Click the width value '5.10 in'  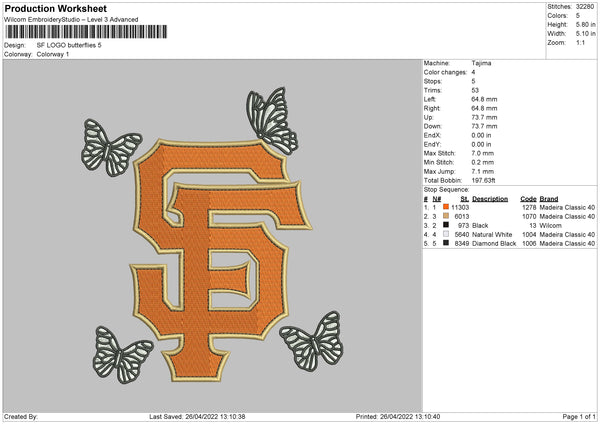(x=586, y=34)
